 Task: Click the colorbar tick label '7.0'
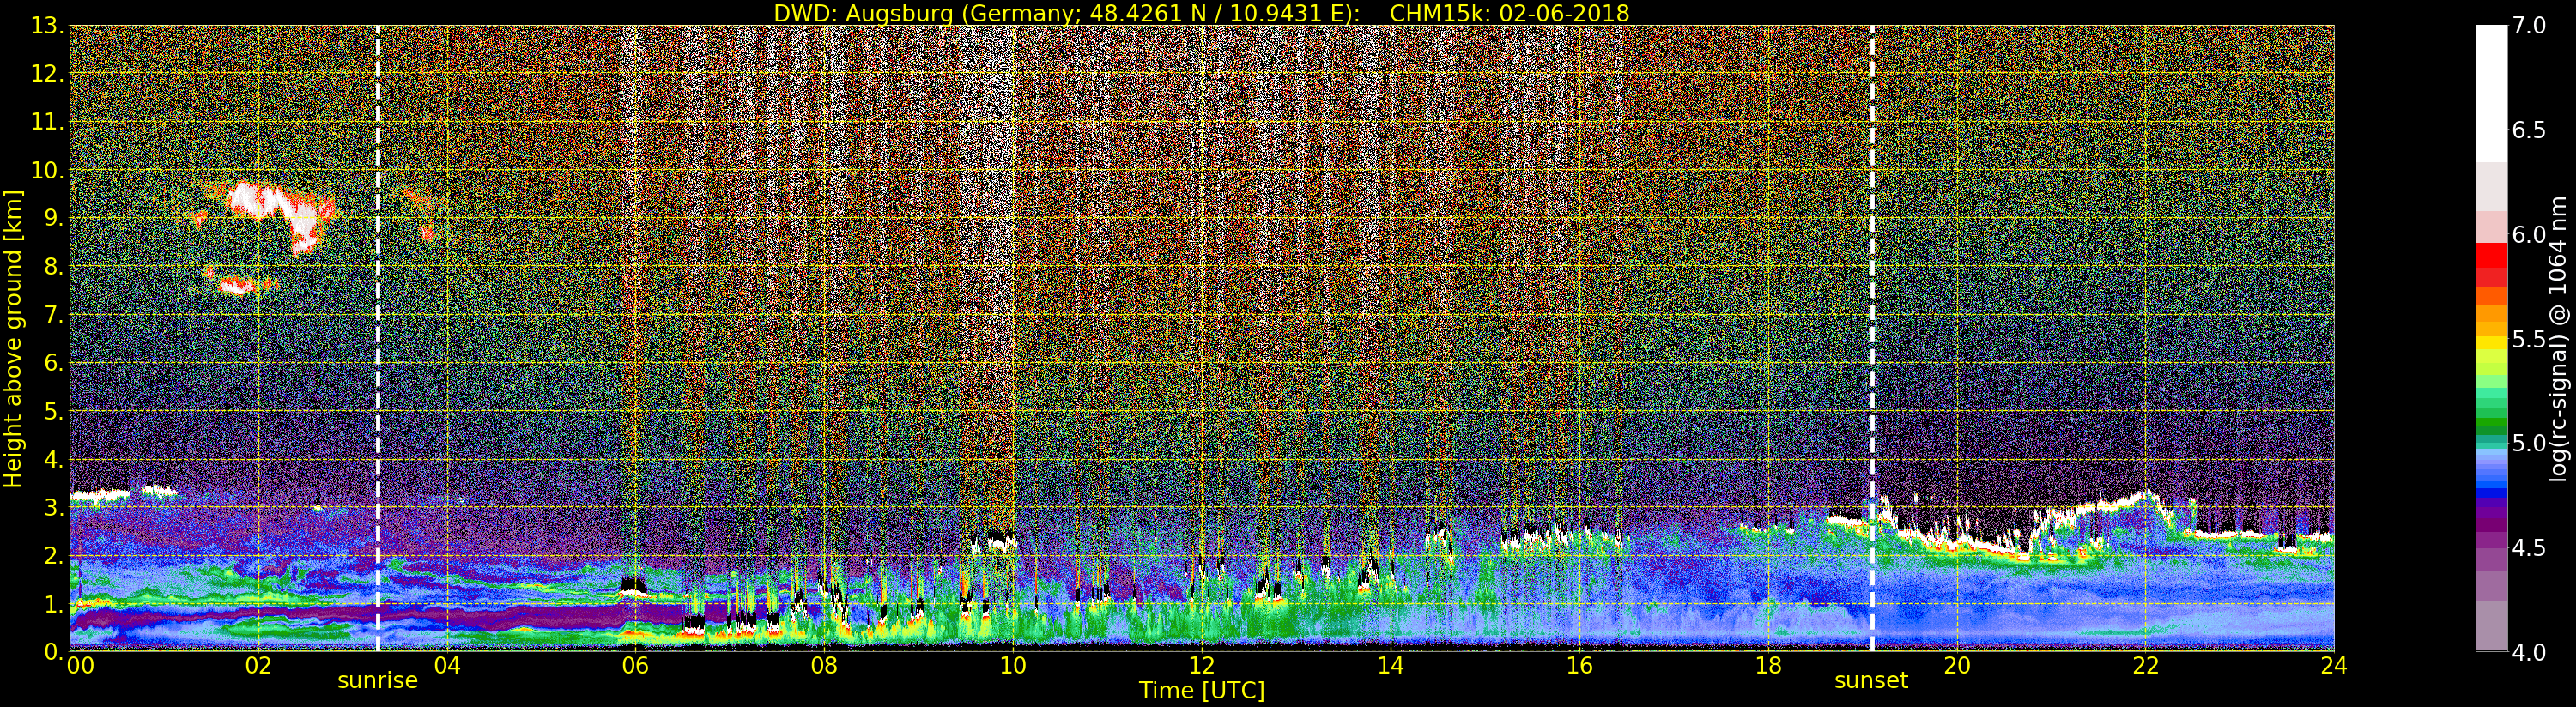pos(2529,26)
